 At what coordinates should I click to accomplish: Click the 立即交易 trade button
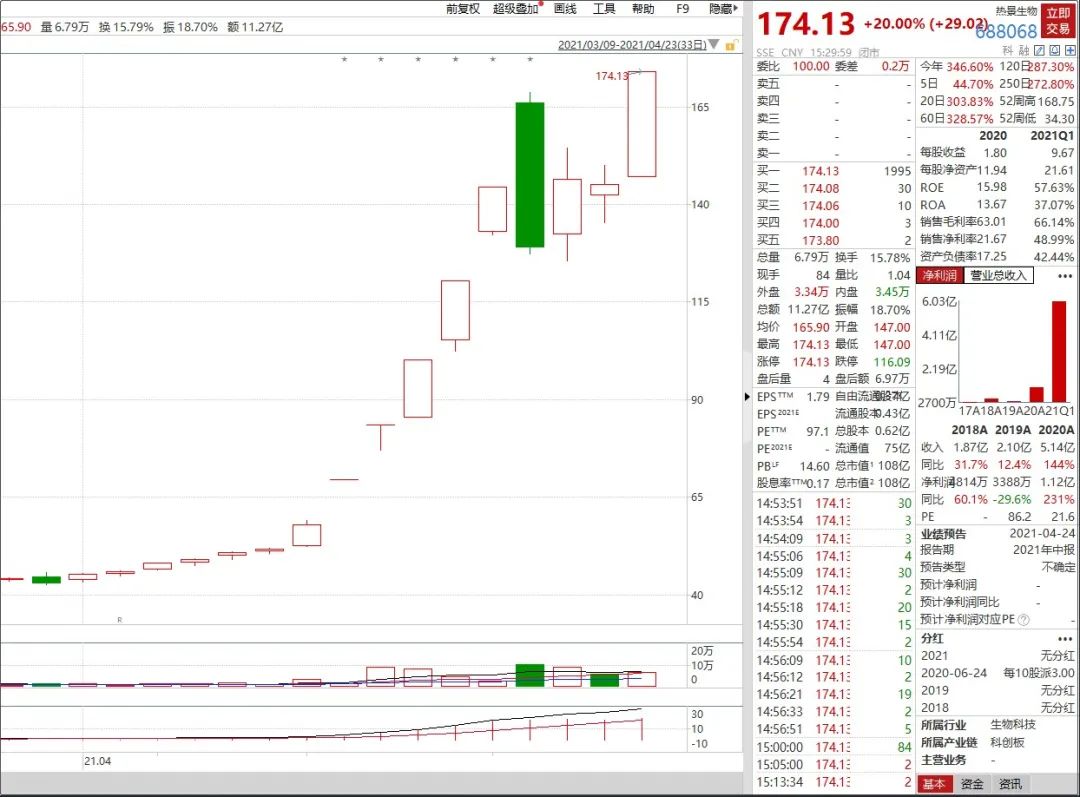tap(1056, 20)
